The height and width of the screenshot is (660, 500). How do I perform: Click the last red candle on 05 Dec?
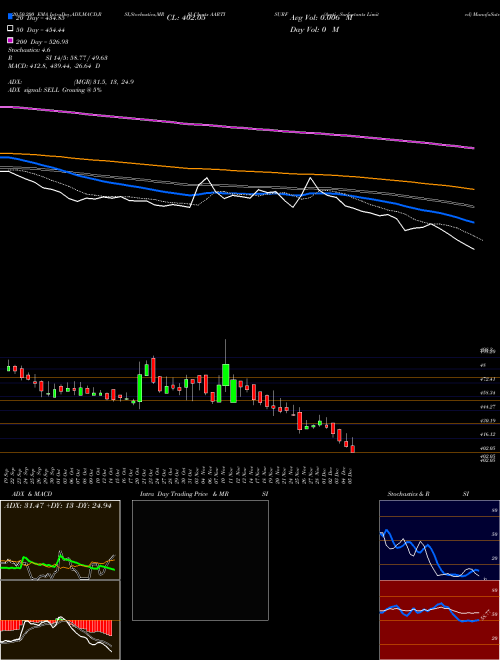pyautogui.click(x=353, y=449)
